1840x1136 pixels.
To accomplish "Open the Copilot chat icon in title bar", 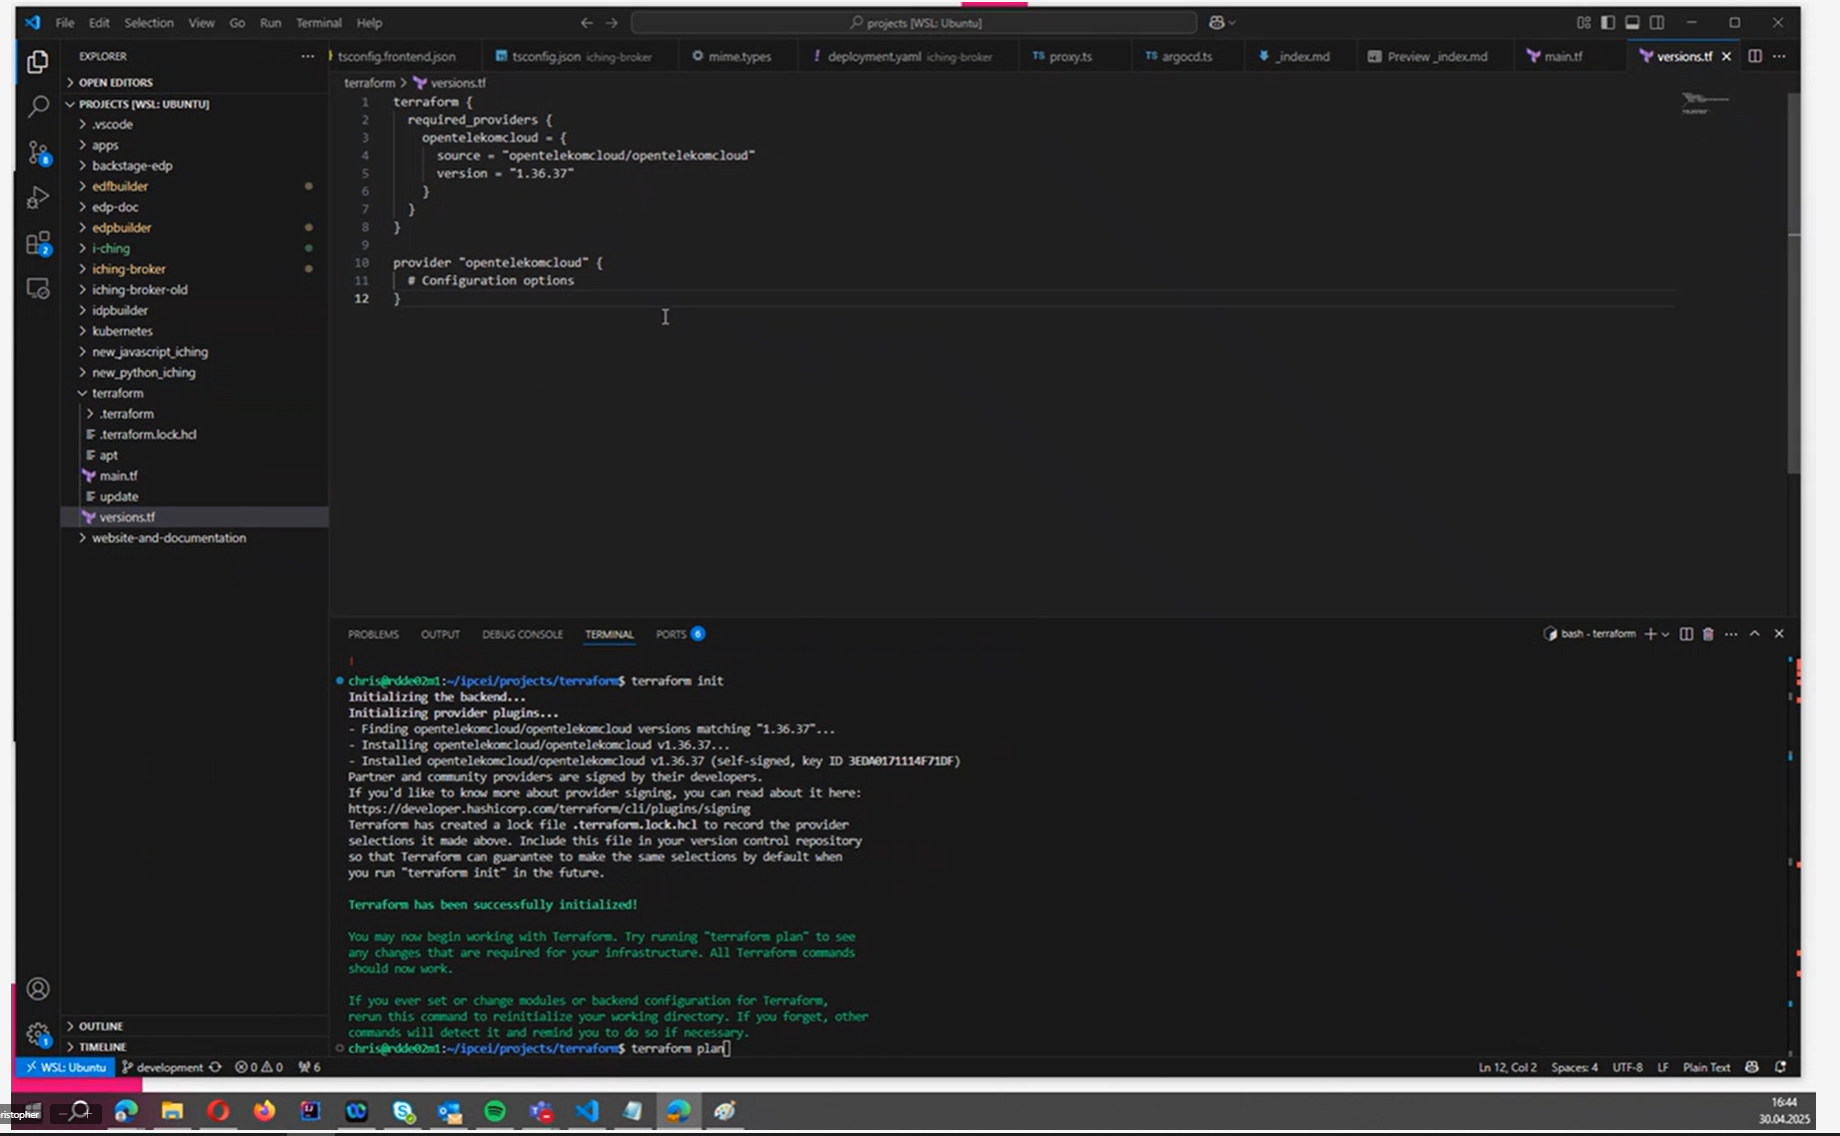I will (x=1217, y=22).
